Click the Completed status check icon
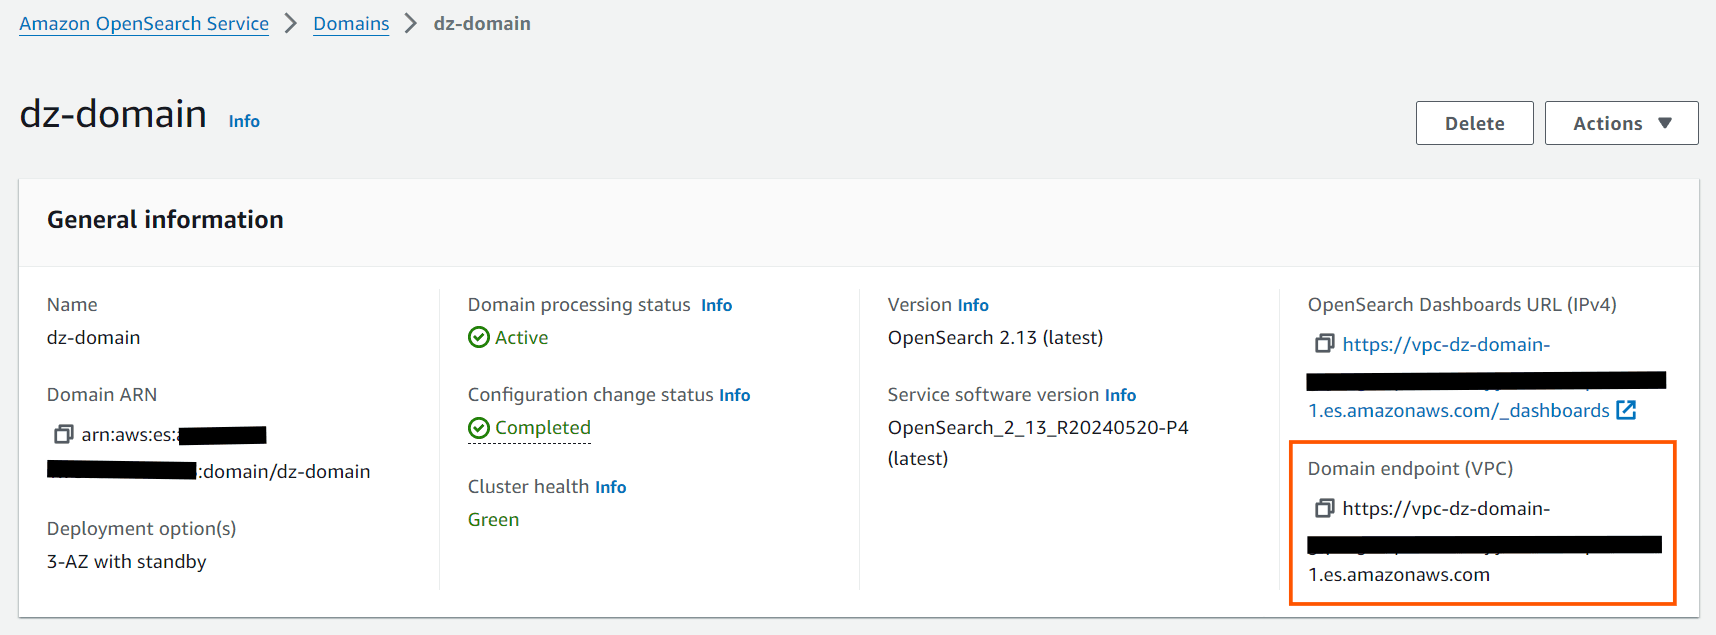The height and width of the screenshot is (635, 1716). coord(479,428)
